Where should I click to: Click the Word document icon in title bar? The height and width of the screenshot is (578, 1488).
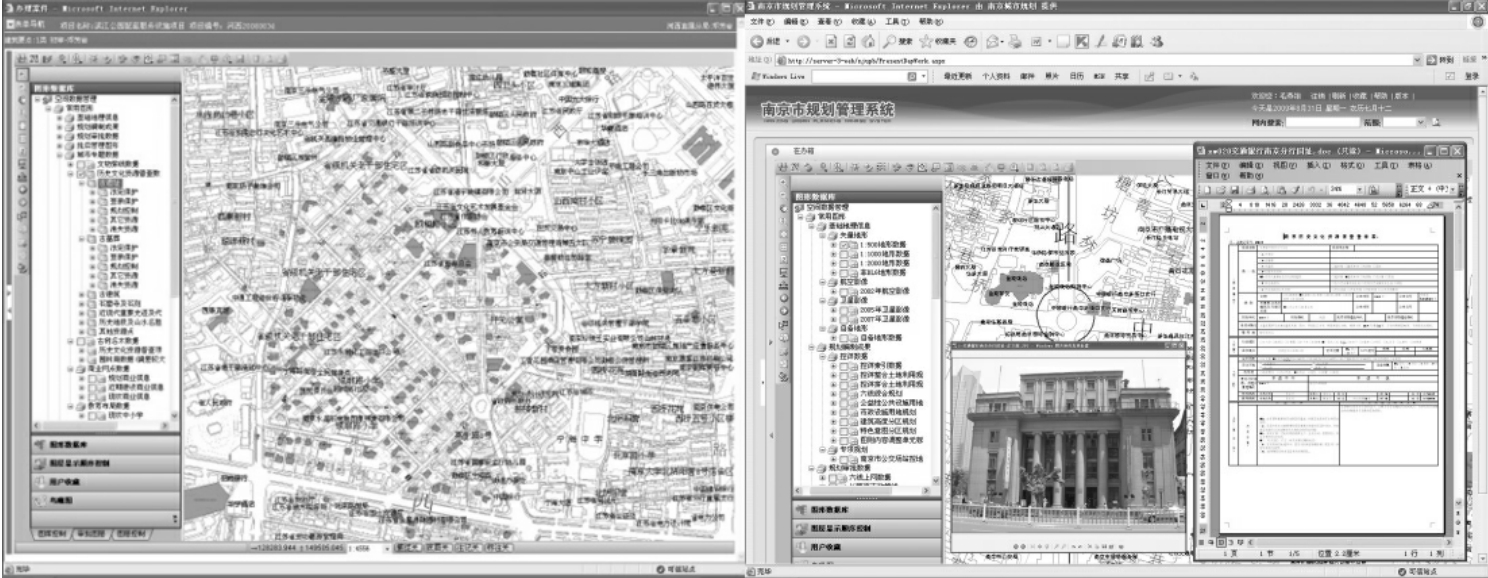click(x=1202, y=150)
